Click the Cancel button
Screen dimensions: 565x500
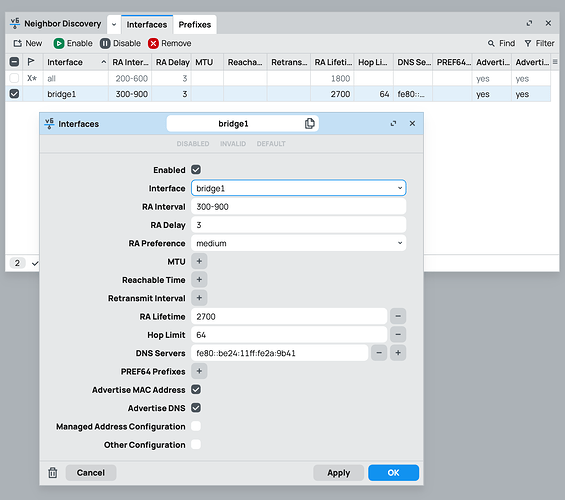91,473
